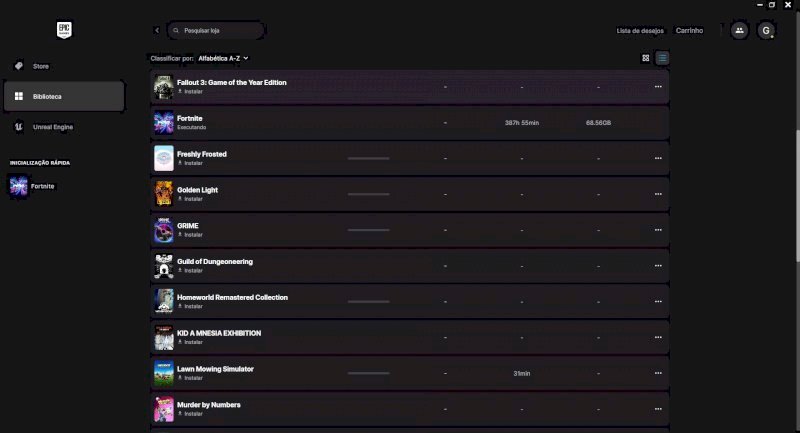Go back with the arrow button
This screenshot has width=800, height=433.
coord(156,31)
